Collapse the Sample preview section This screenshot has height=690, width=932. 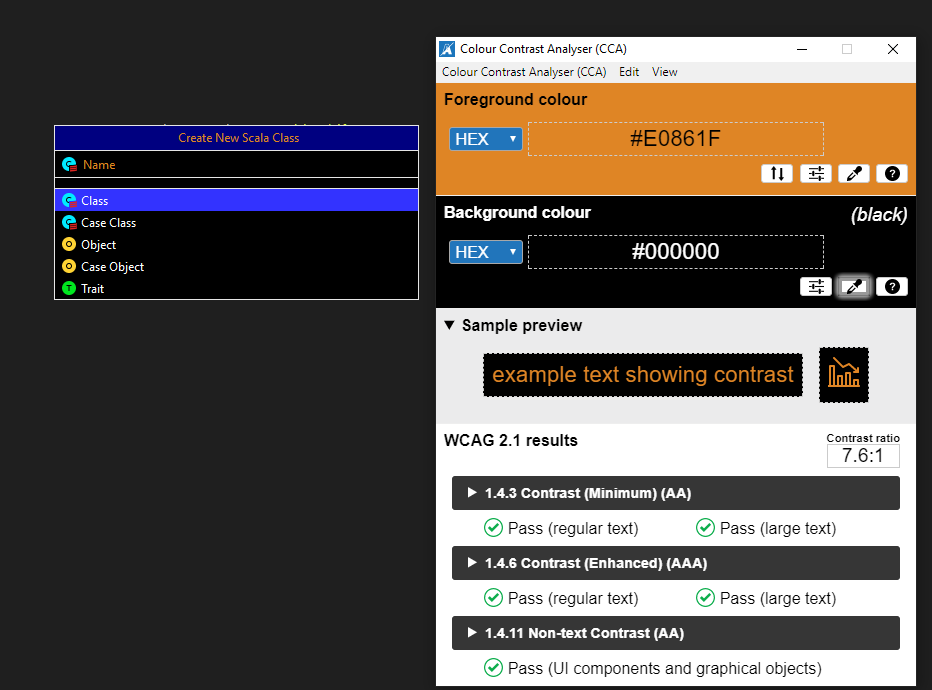click(x=448, y=325)
